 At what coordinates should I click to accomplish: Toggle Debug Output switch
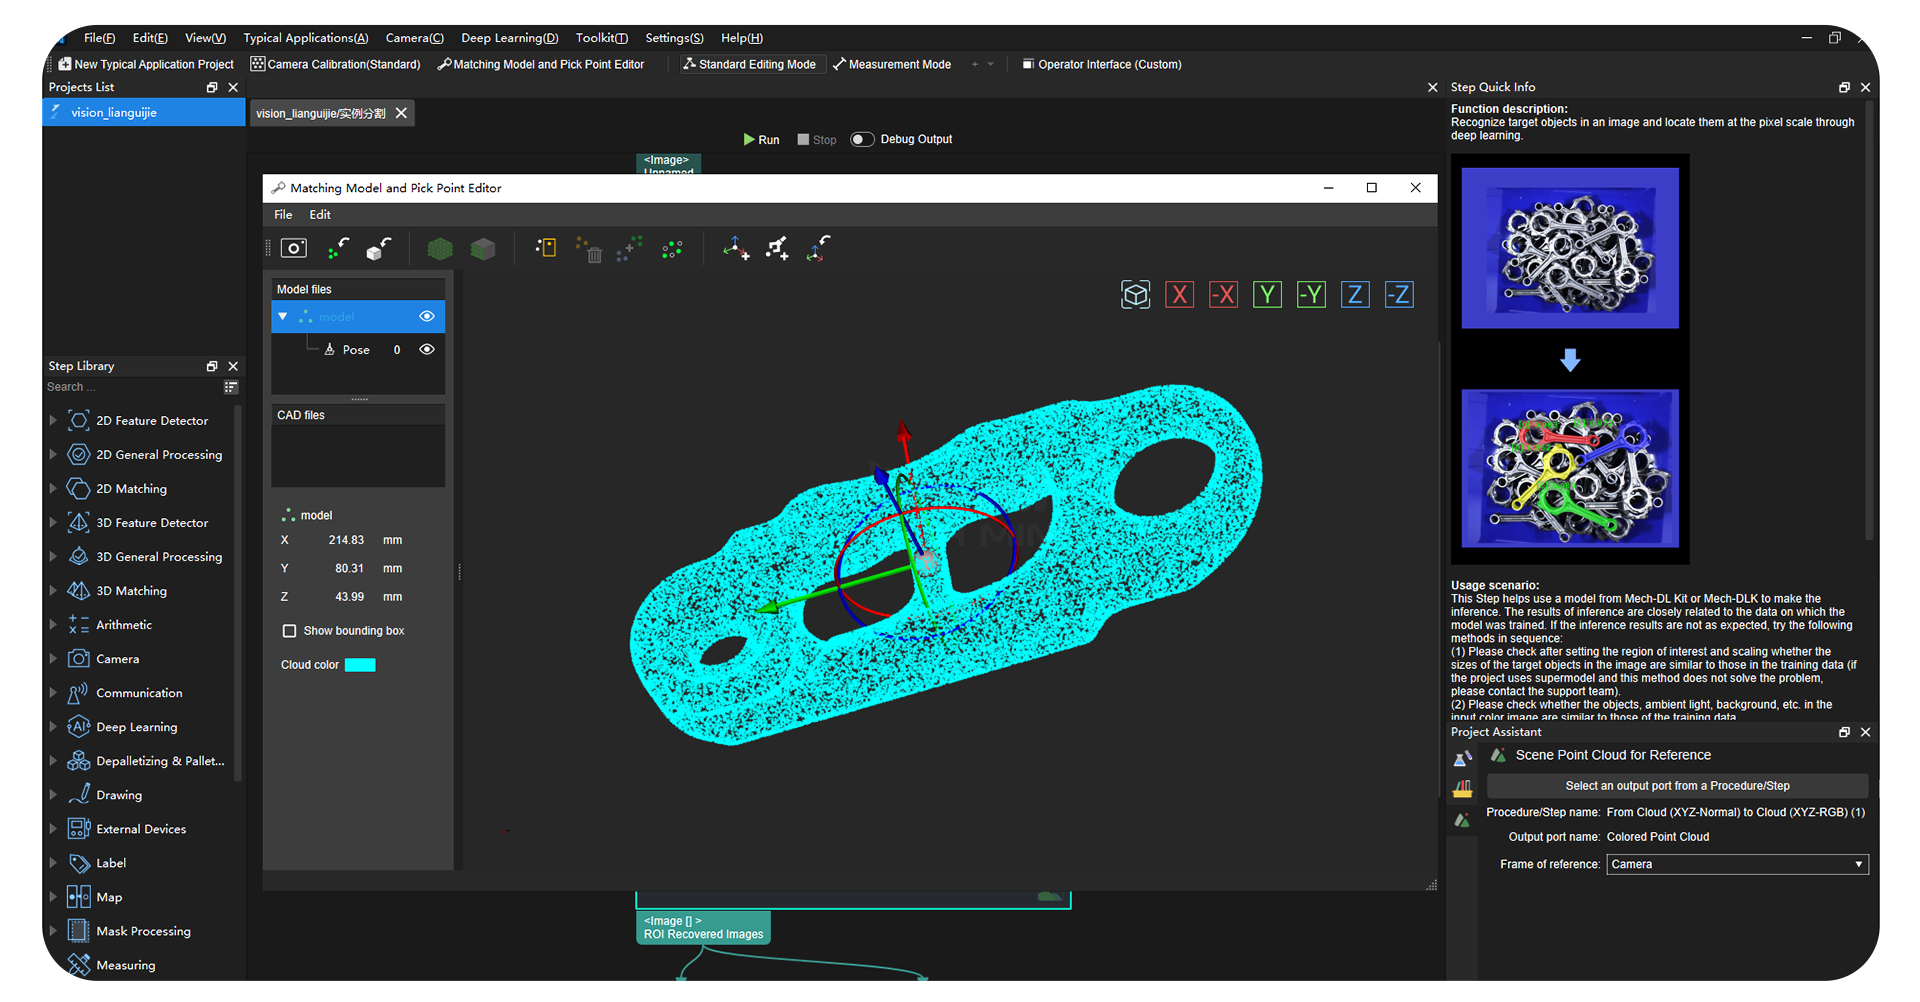tap(862, 139)
